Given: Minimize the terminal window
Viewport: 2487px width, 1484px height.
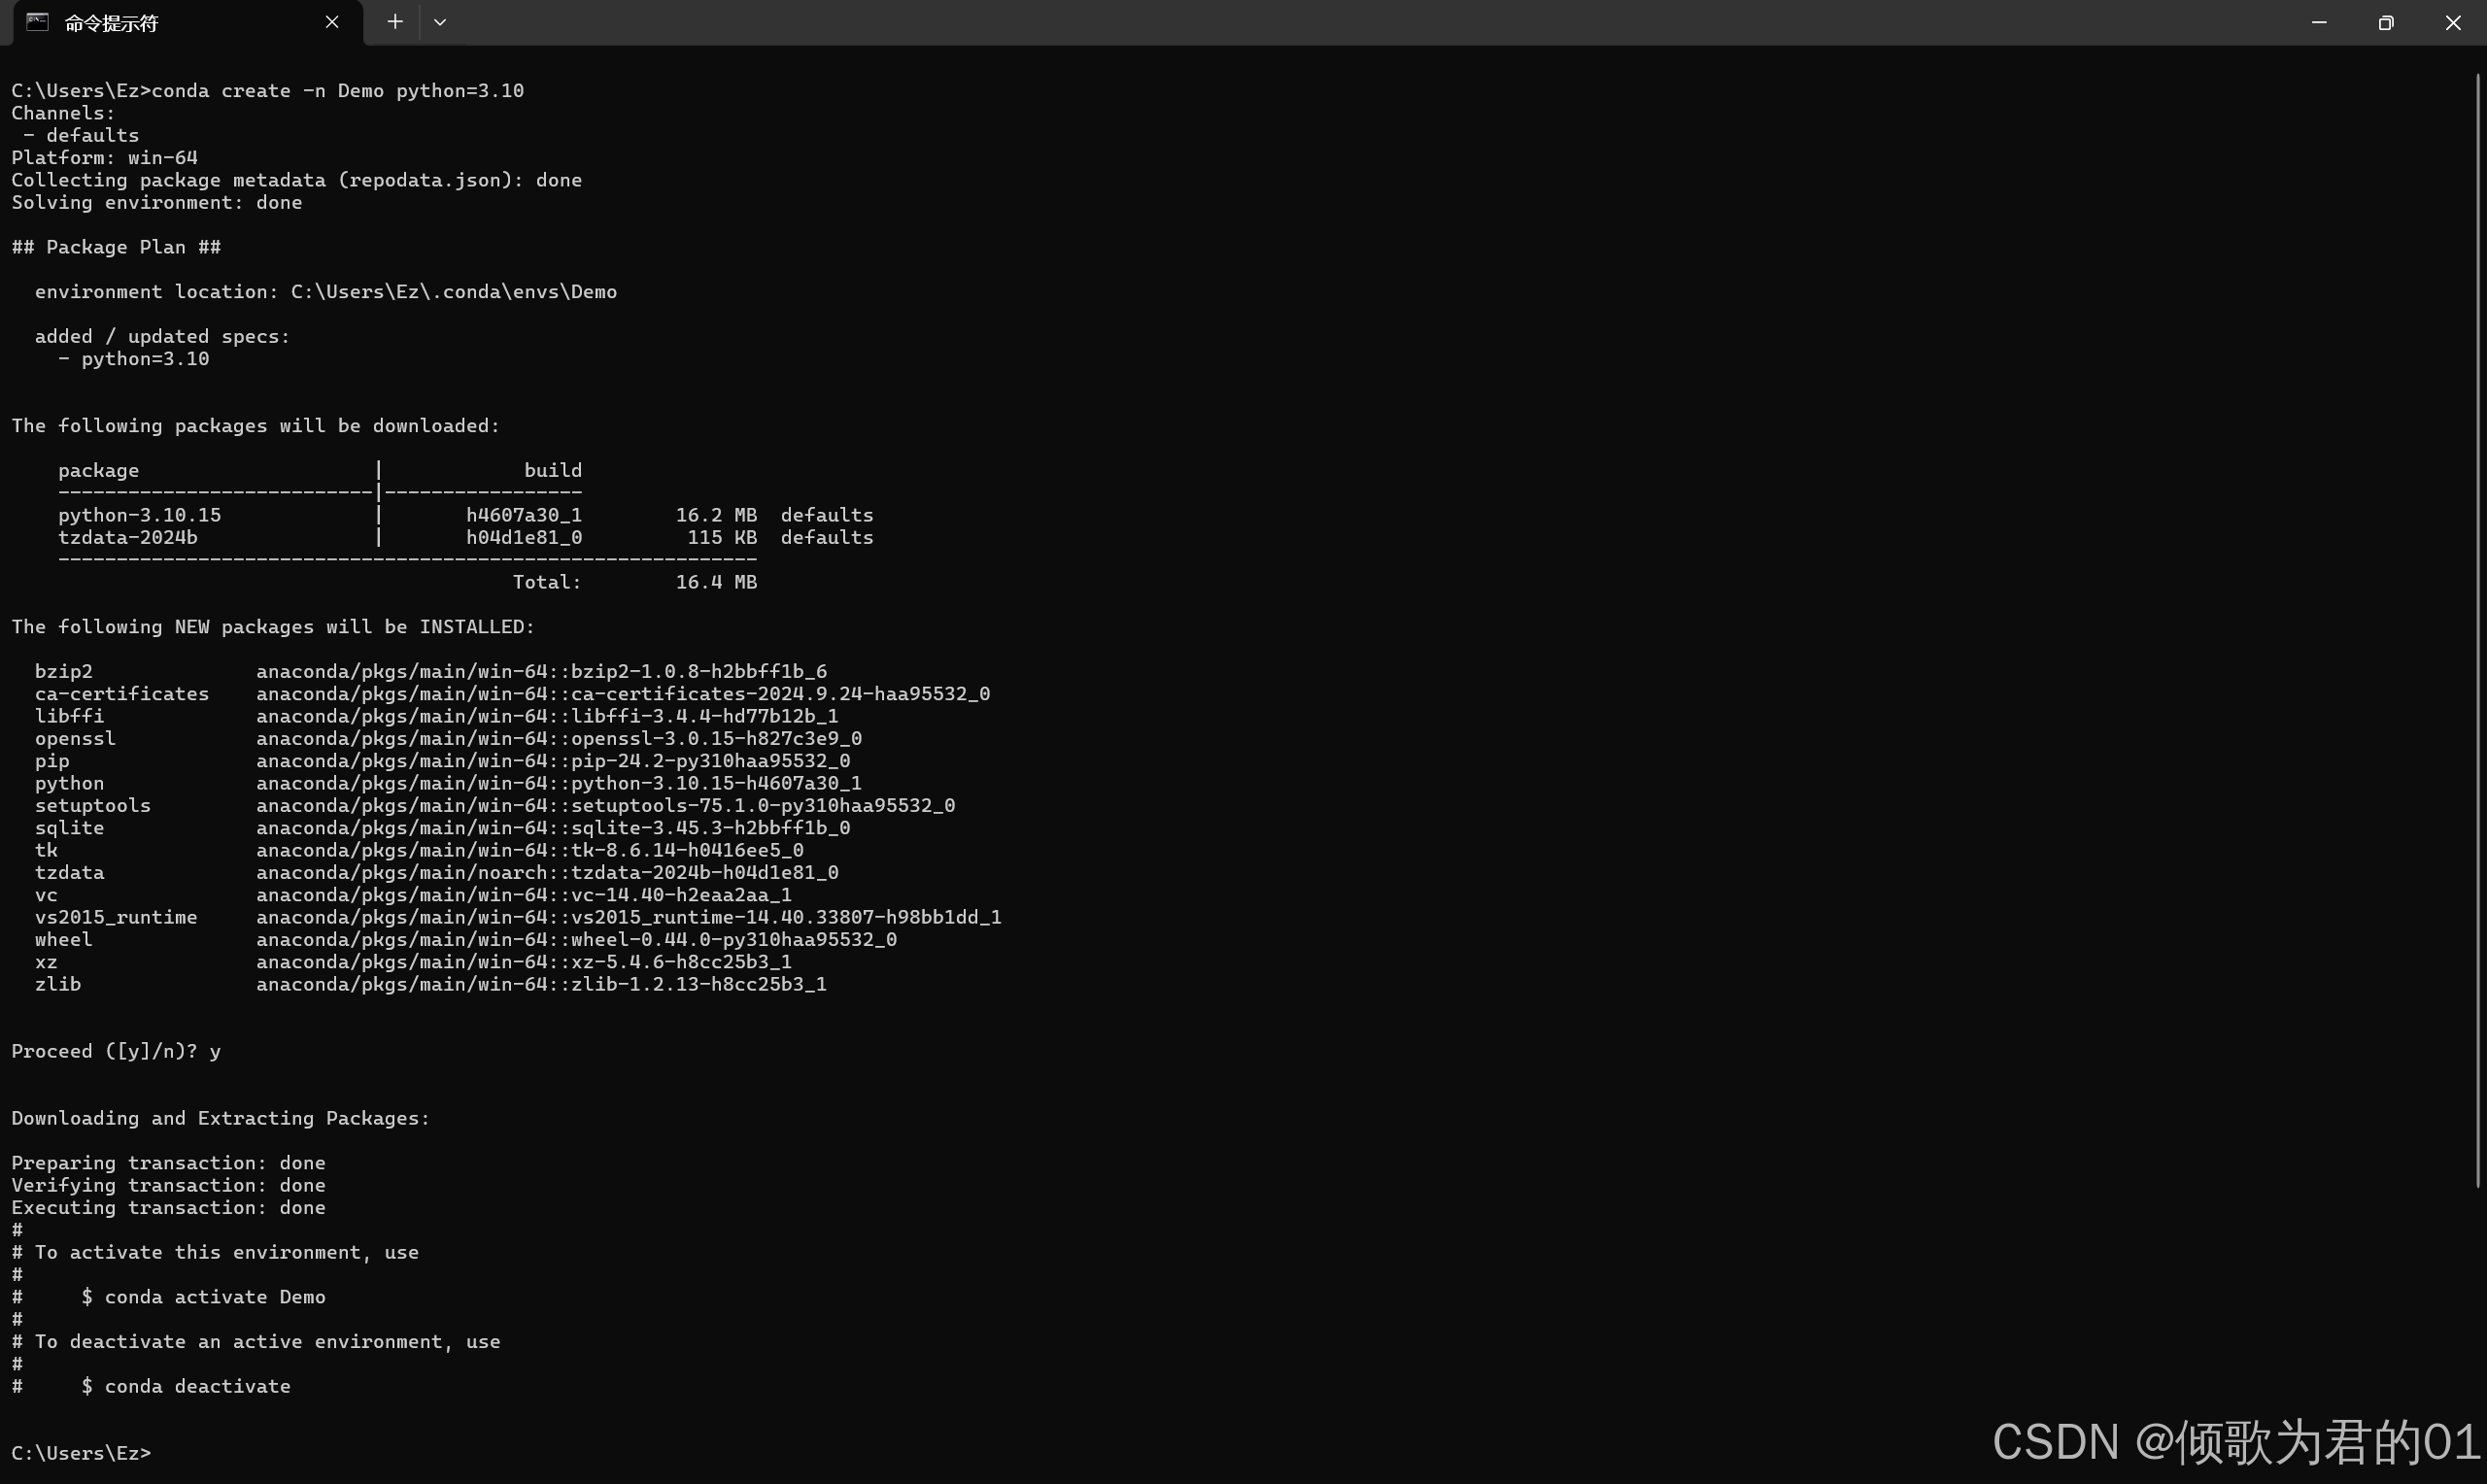Looking at the screenshot, I should (x=2318, y=22).
